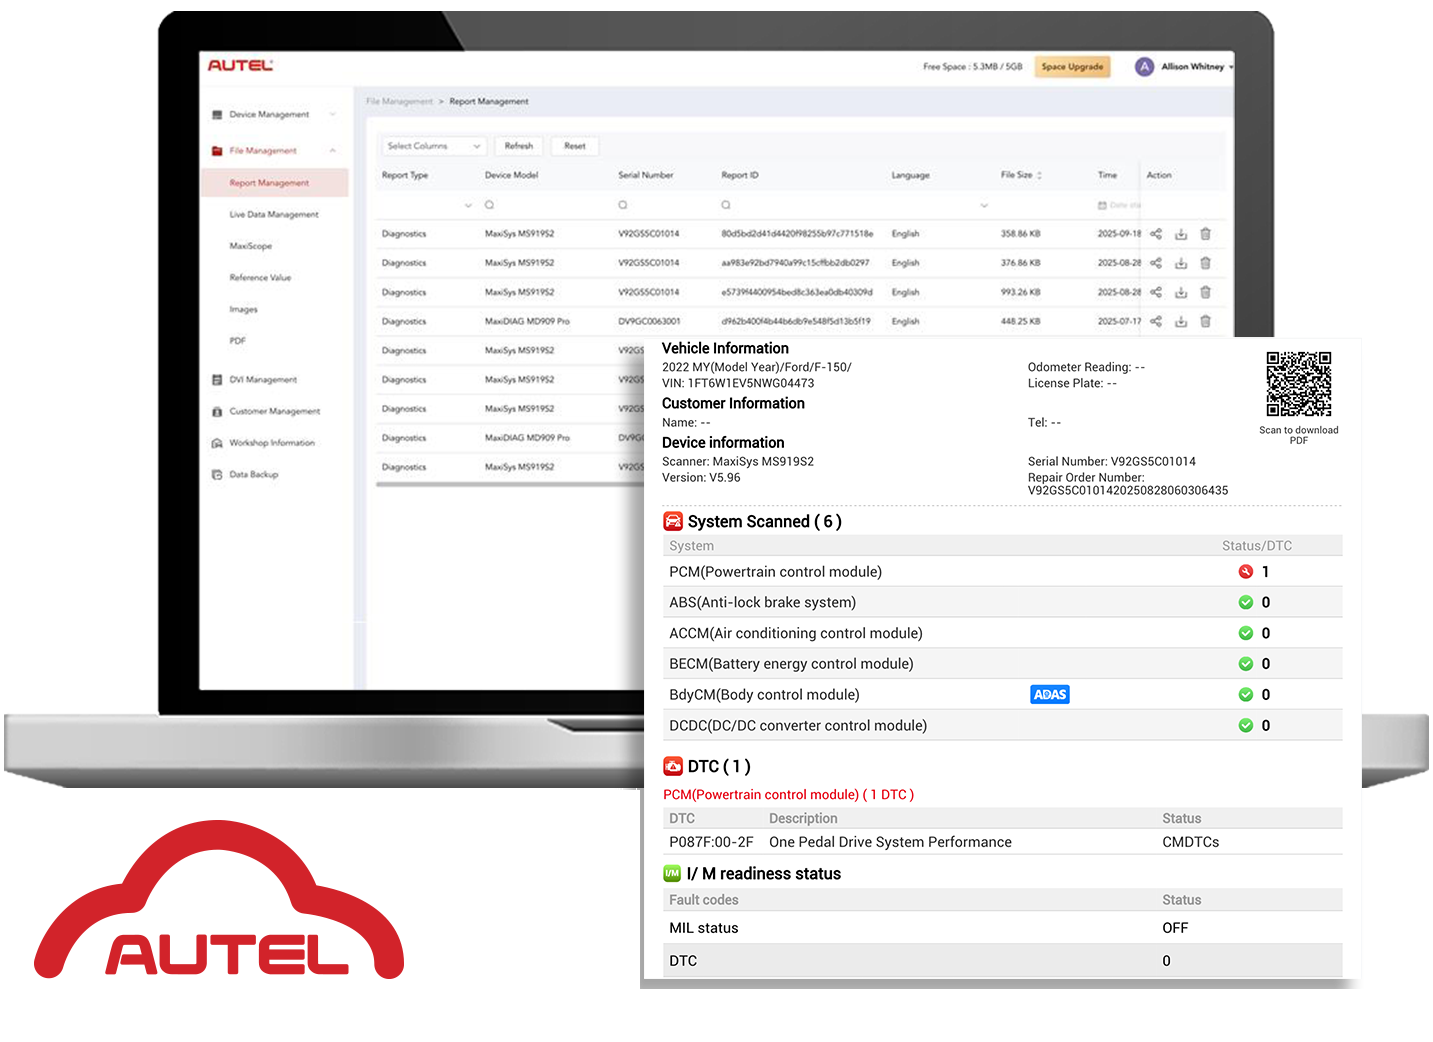Click the ADAS badge on BdyCM row
The image size is (1433, 1042).
(1050, 694)
